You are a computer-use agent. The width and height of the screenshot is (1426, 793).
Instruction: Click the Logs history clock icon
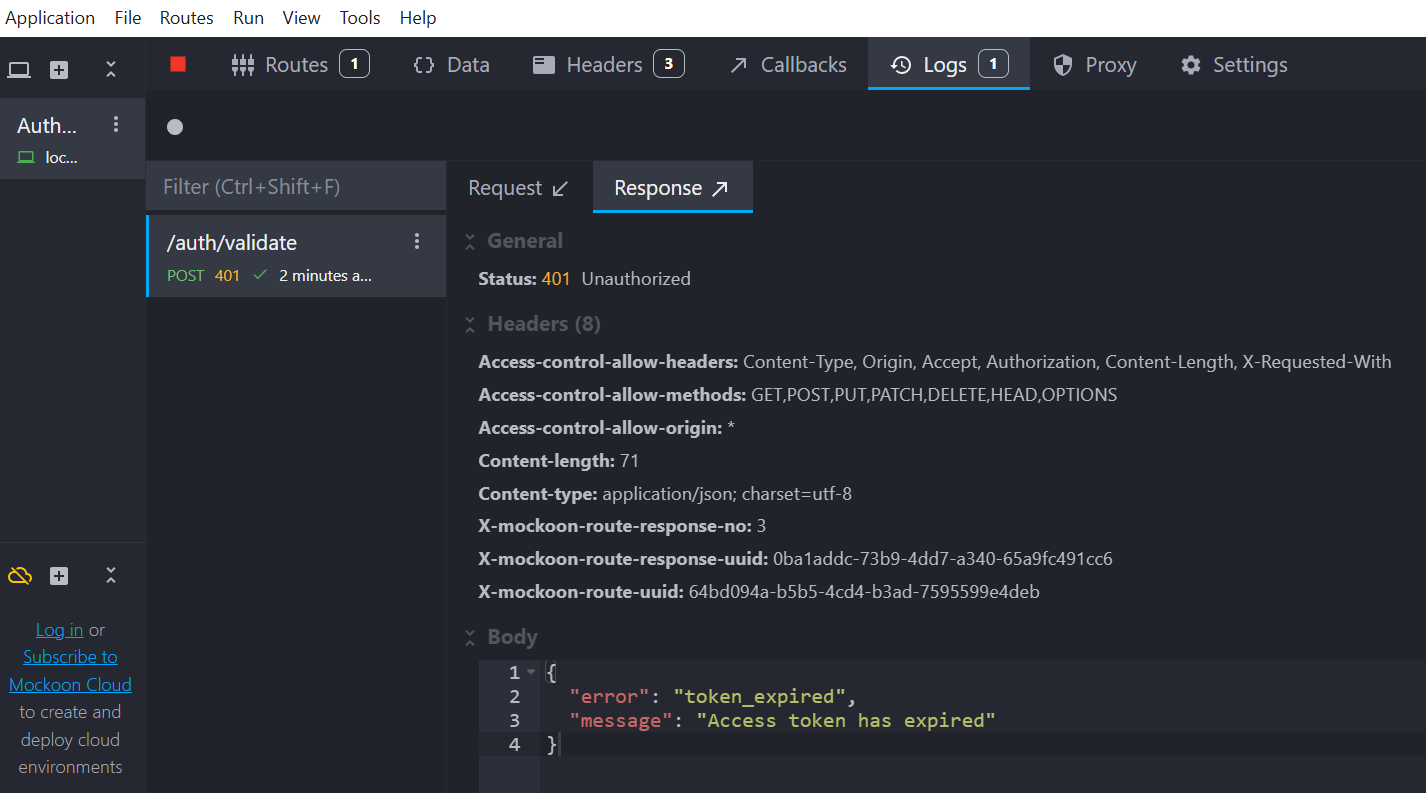coord(901,65)
